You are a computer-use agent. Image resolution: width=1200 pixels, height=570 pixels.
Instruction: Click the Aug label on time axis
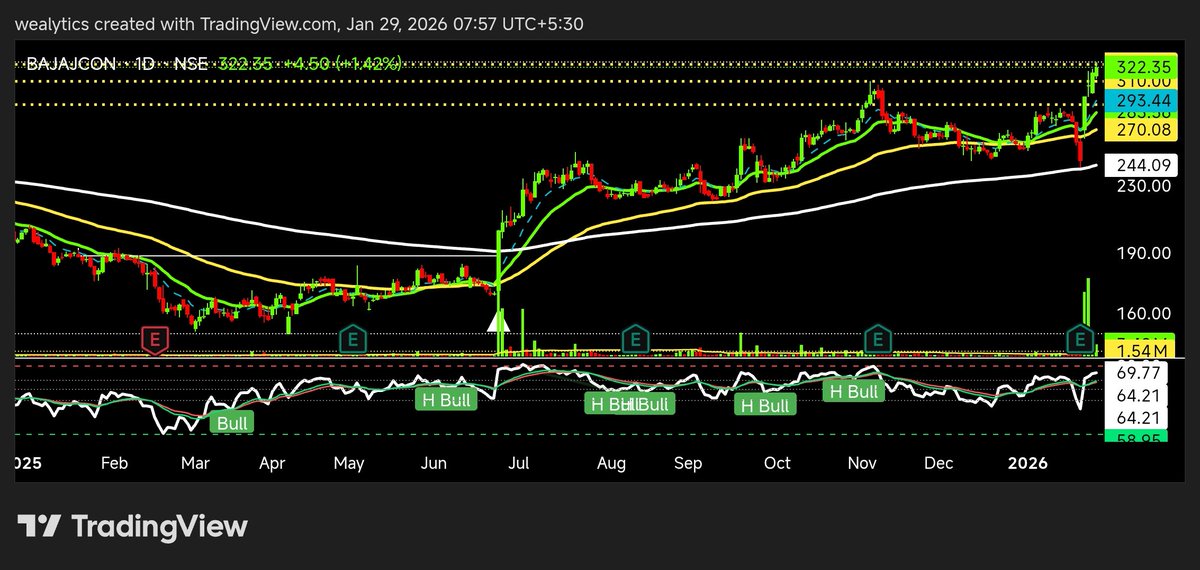coord(611,463)
